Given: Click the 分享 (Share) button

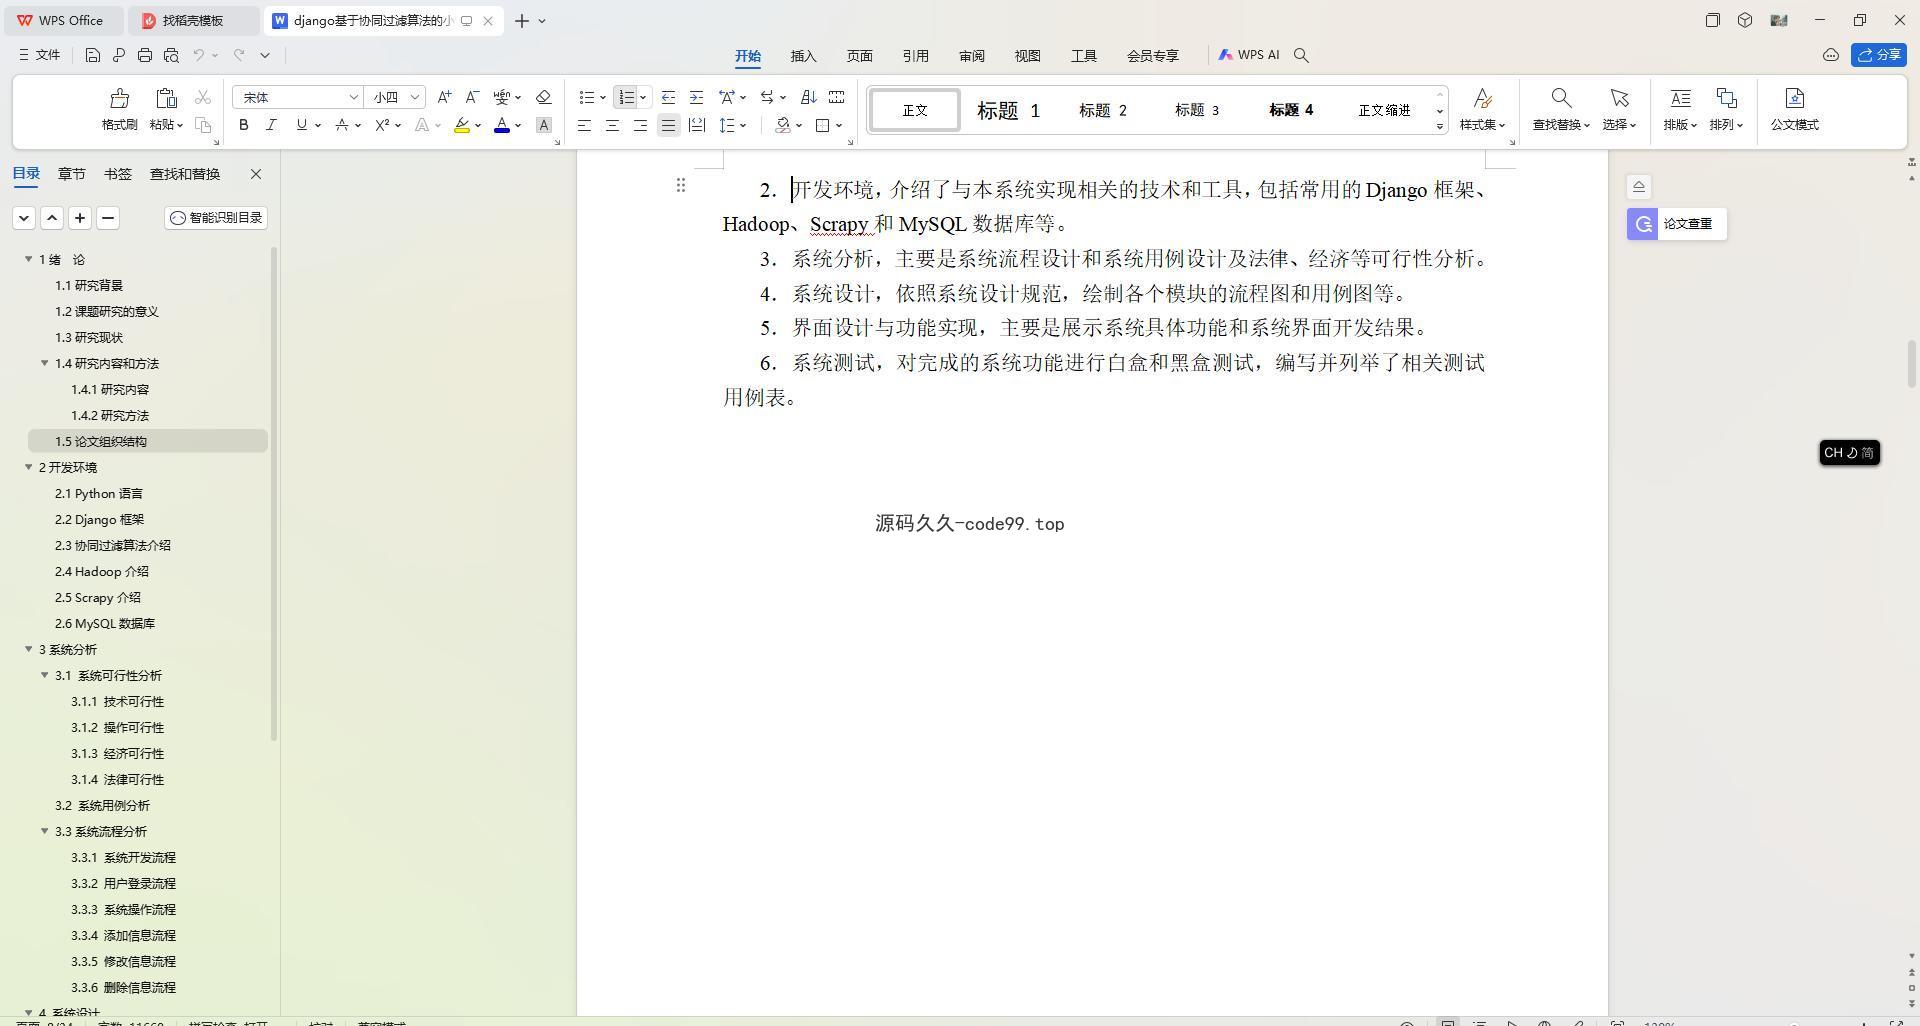Looking at the screenshot, I should pos(1878,55).
